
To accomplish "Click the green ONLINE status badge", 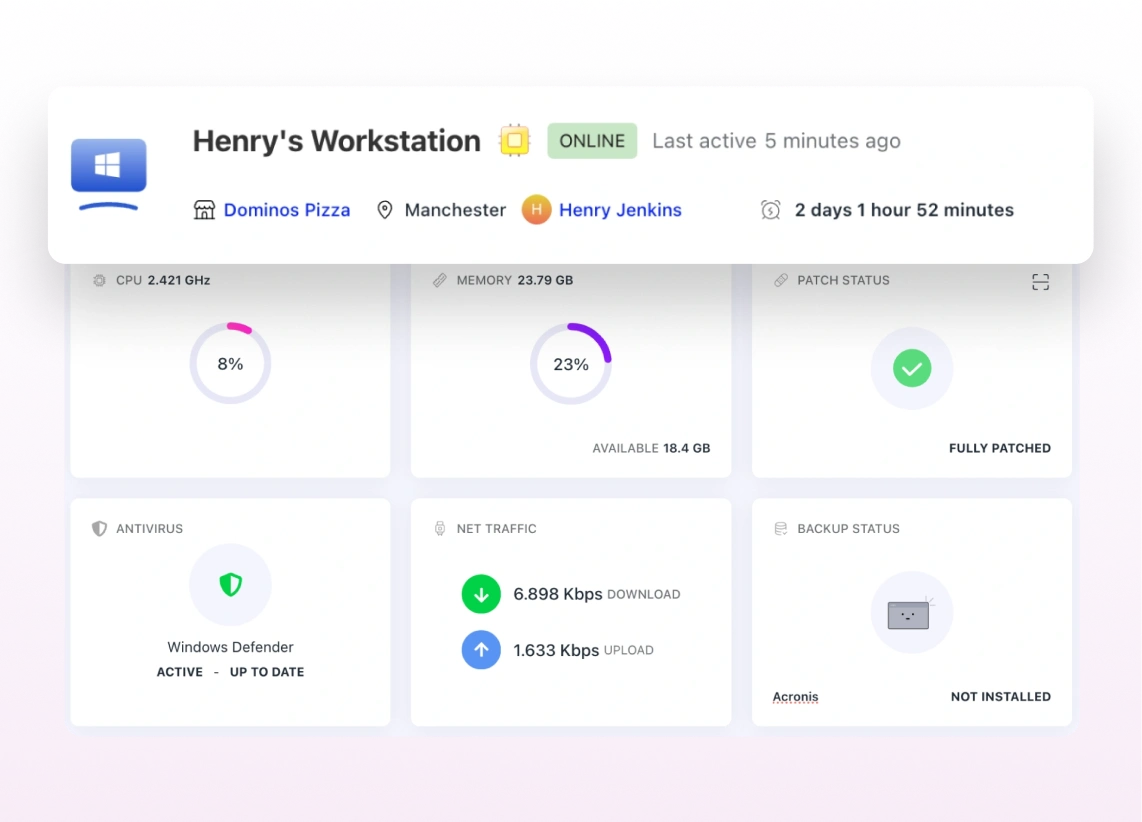I will [592, 141].
